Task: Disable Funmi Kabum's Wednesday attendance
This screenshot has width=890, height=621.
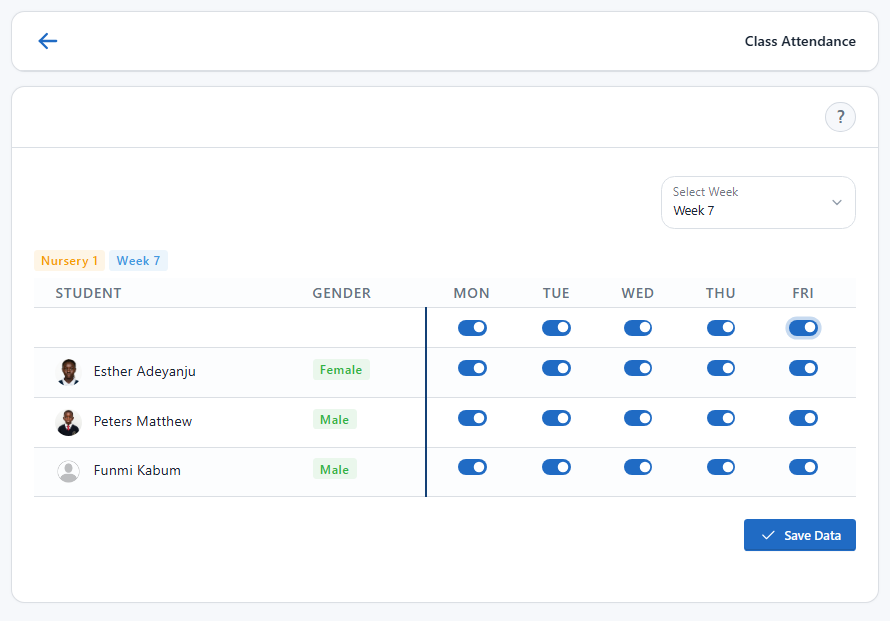Action: click(x=637, y=466)
